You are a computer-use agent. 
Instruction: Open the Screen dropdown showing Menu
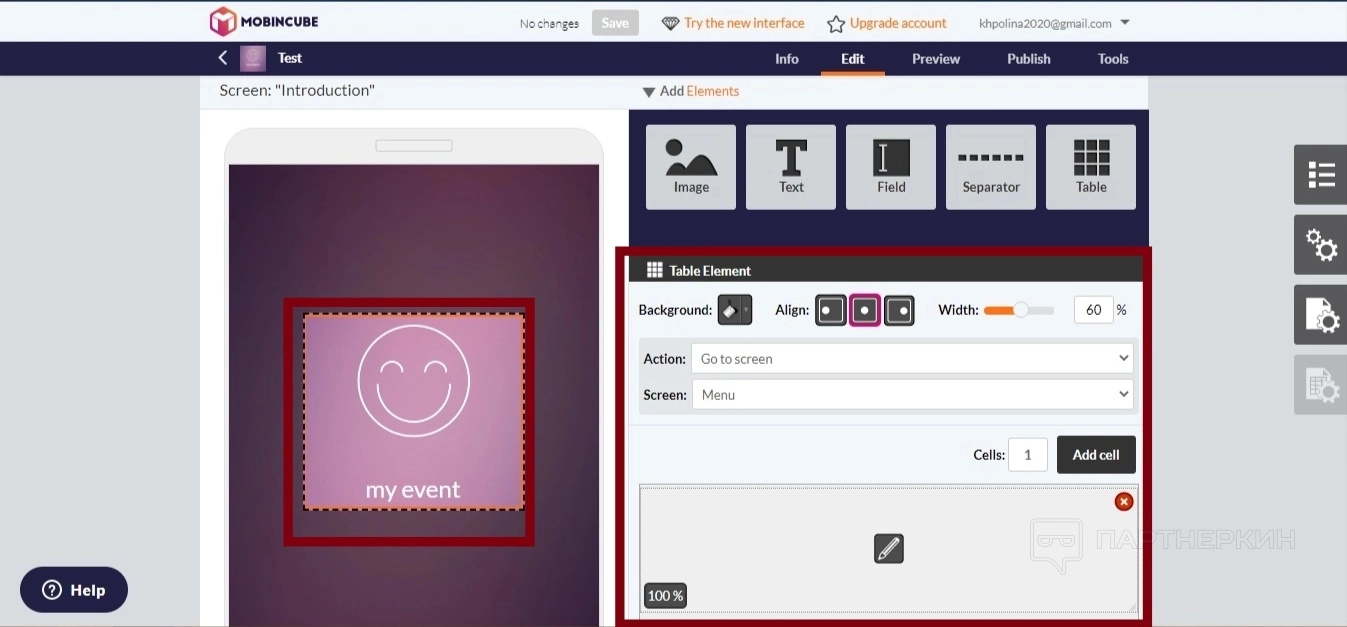coord(912,395)
